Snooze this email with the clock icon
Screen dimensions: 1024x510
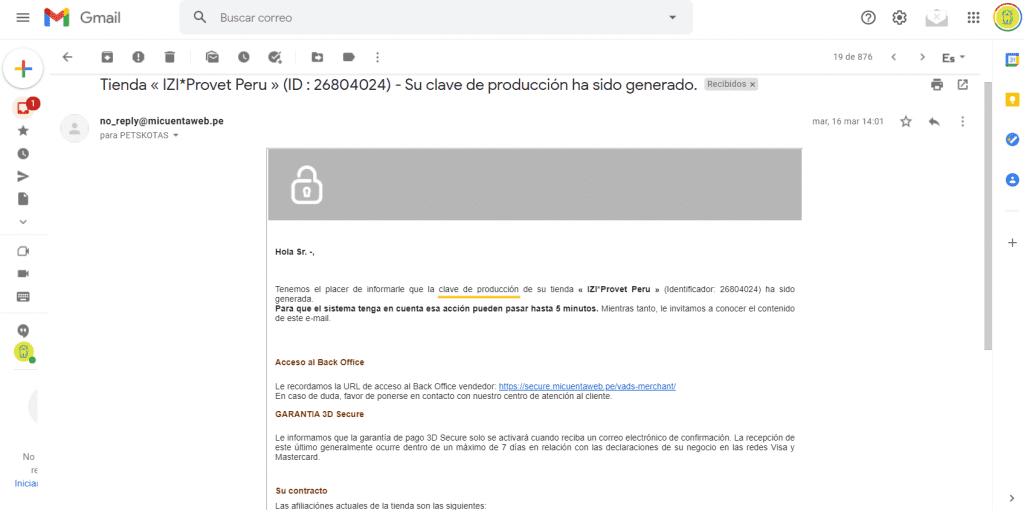point(244,57)
